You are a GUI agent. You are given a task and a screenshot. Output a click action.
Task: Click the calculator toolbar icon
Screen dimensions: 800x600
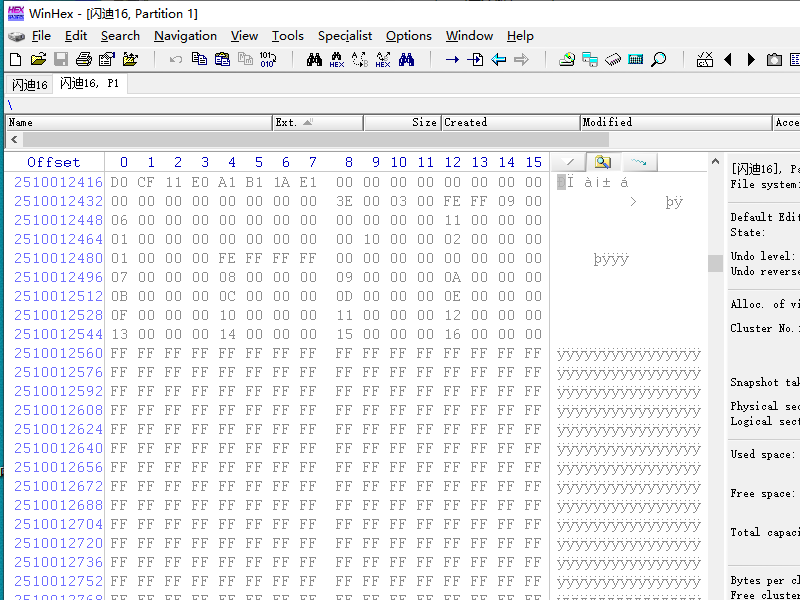pyautogui.click(x=635, y=60)
